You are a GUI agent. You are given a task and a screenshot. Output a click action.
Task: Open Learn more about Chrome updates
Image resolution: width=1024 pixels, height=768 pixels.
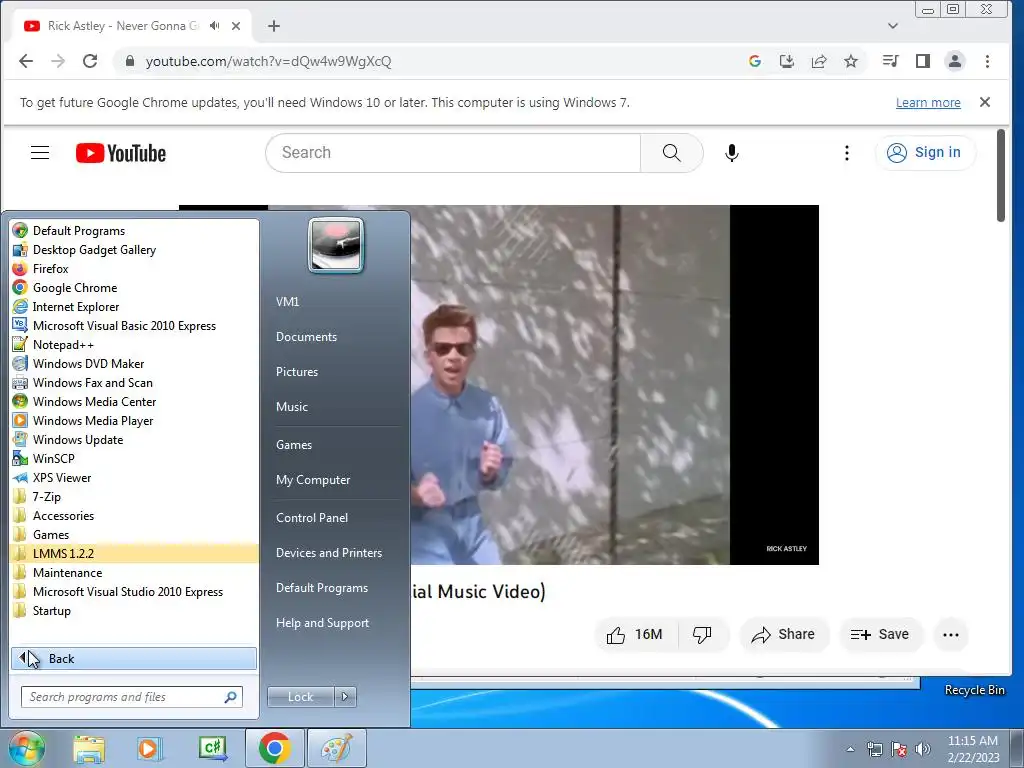pos(927,103)
